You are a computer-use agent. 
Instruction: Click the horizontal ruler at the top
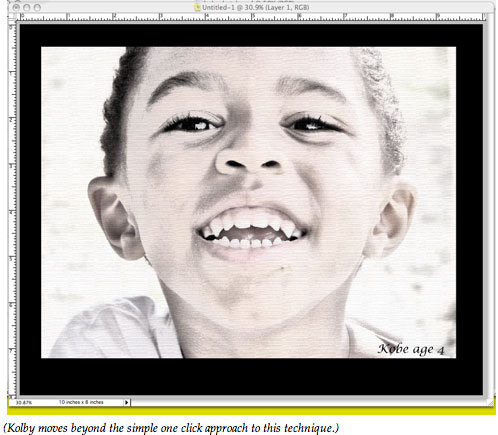click(251, 17)
